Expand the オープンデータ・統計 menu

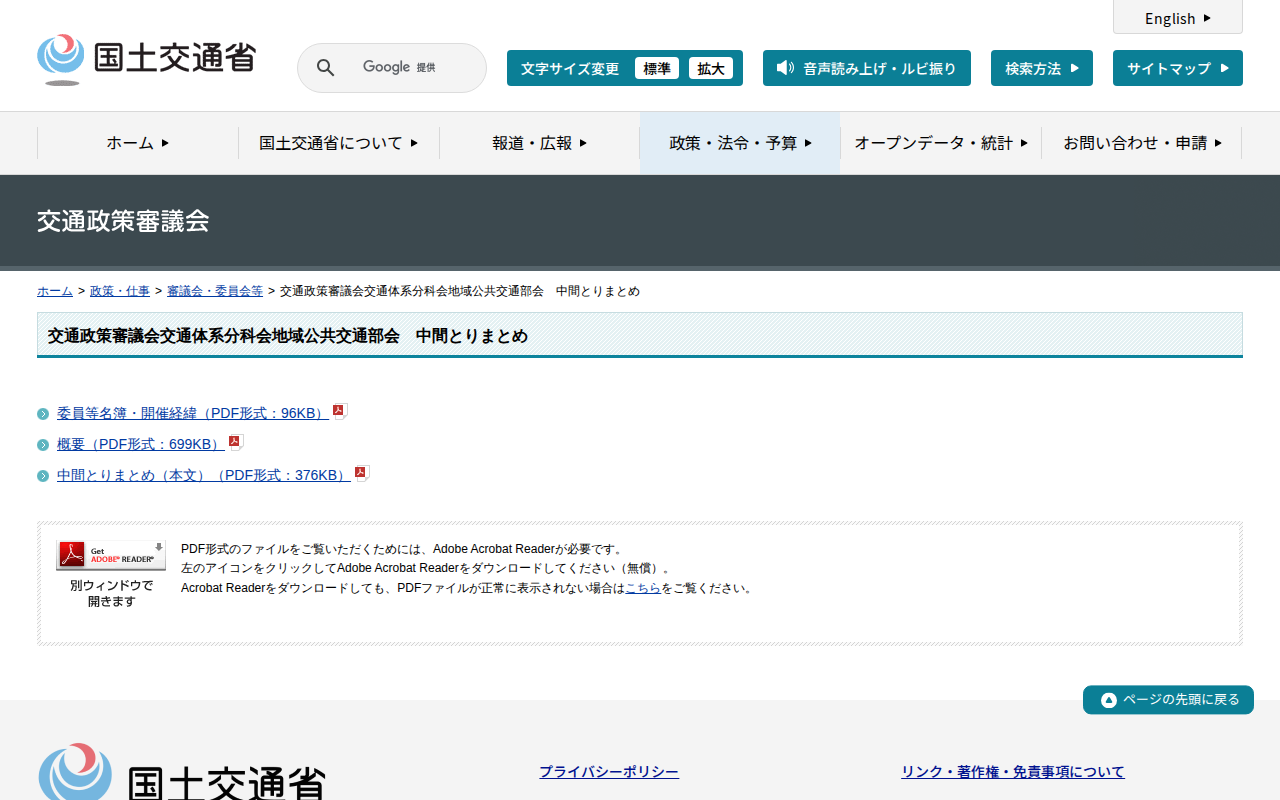coord(940,143)
